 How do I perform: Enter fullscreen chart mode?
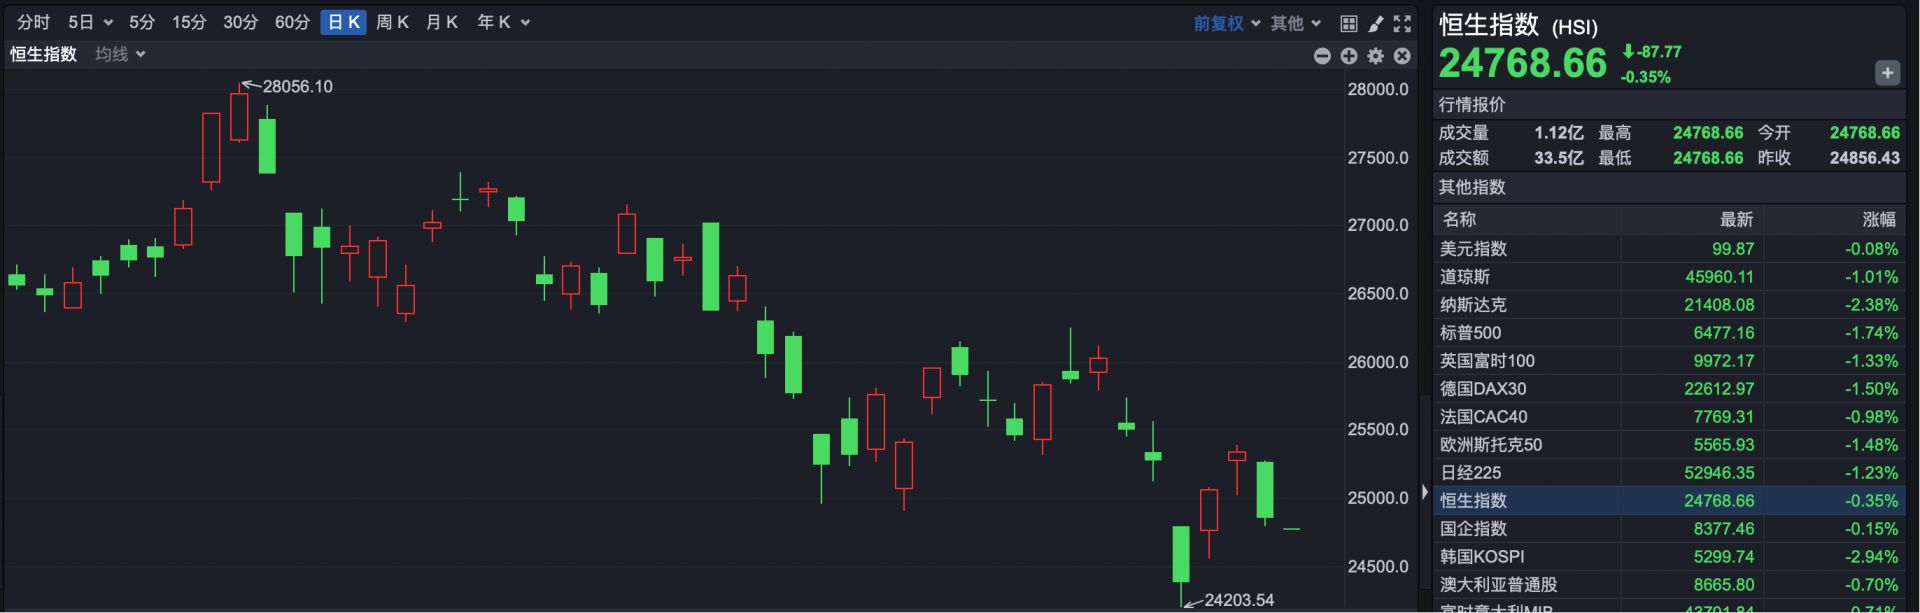pos(1402,23)
